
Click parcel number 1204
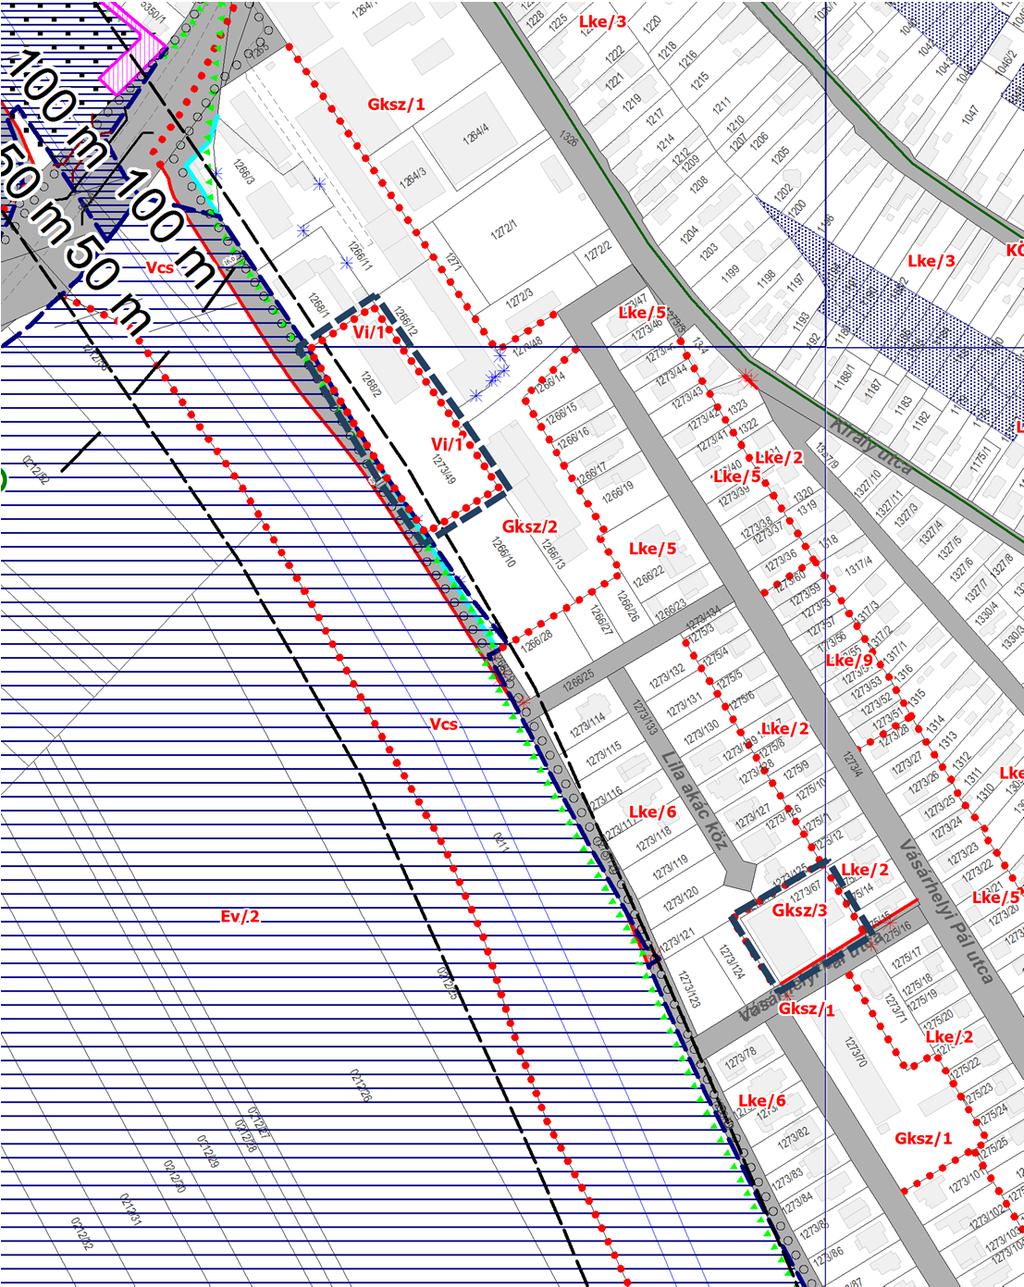tap(688, 237)
